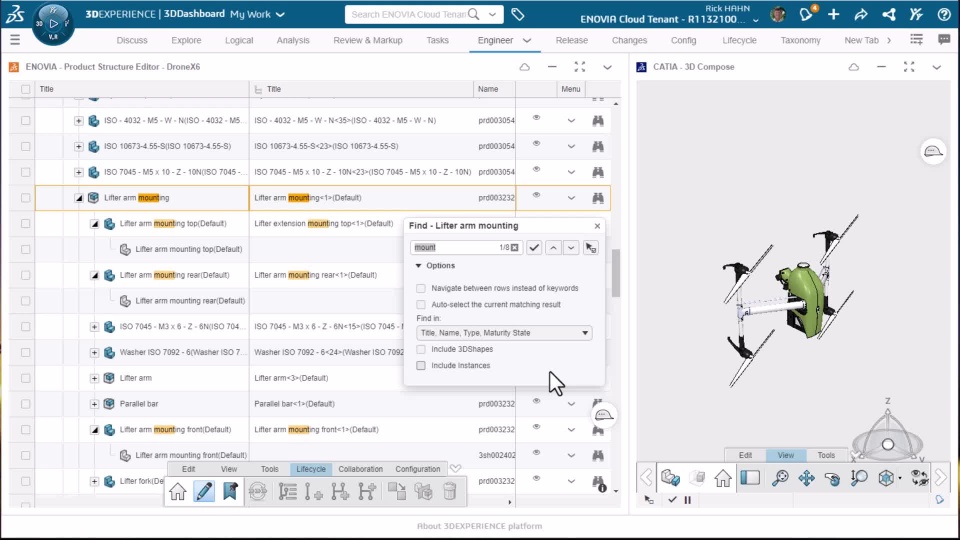Click the share arrow icon in top bar
Screen dimensions: 960x540
[x=861, y=14]
